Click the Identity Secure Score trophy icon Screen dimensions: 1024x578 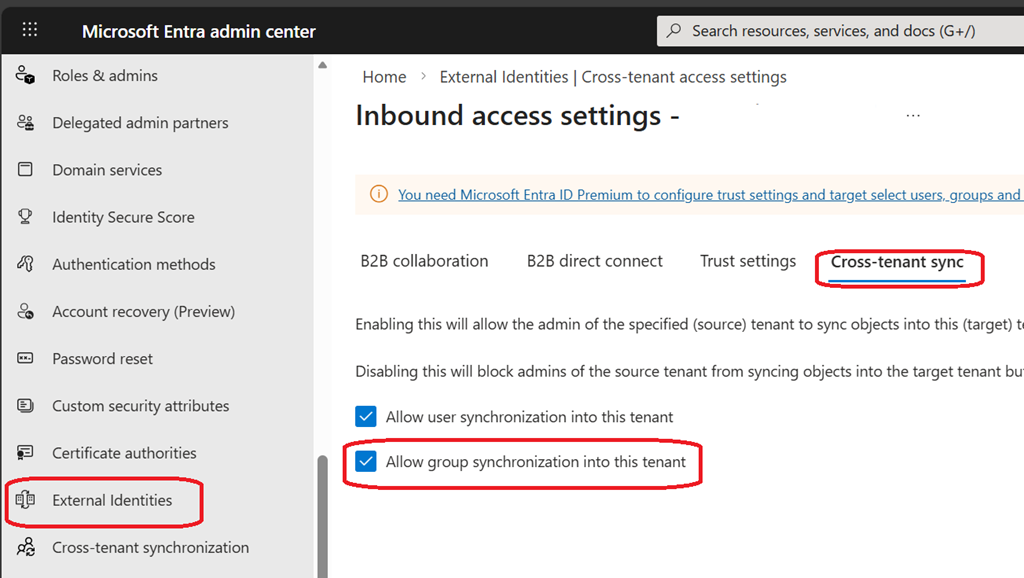(26, 217)
